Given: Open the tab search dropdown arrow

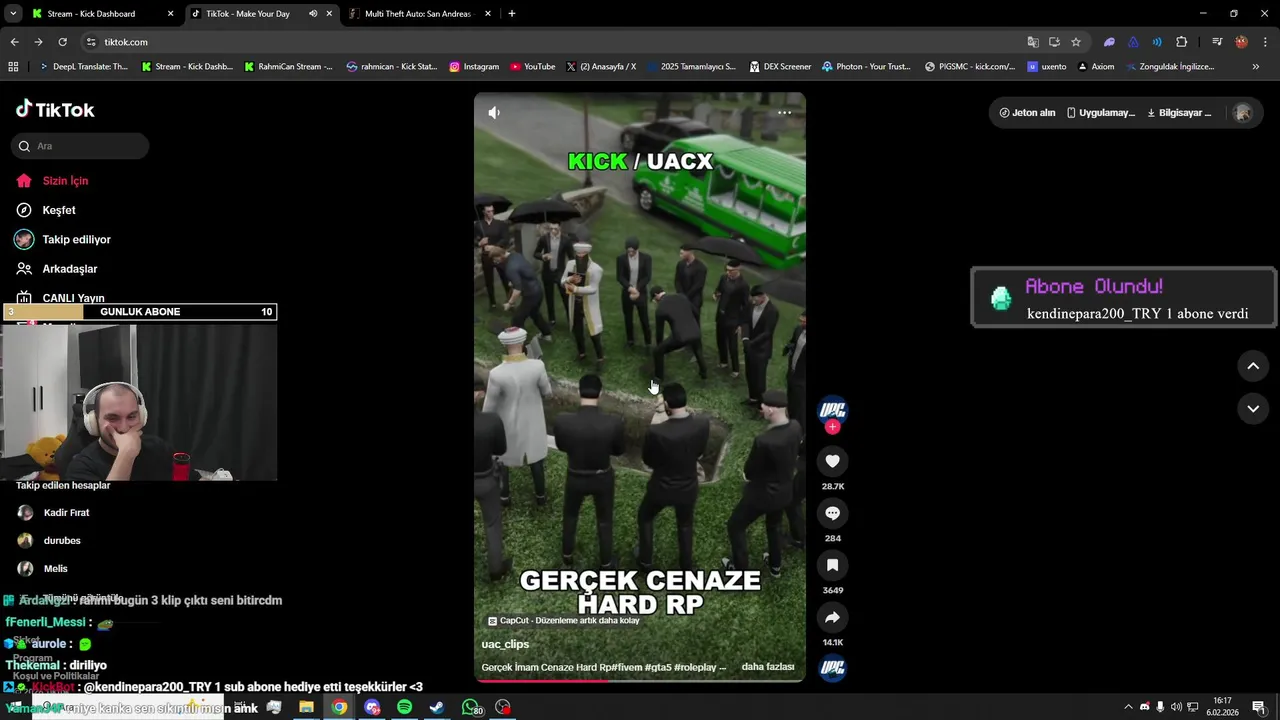Looking at the screenshot, I should 13,14.
